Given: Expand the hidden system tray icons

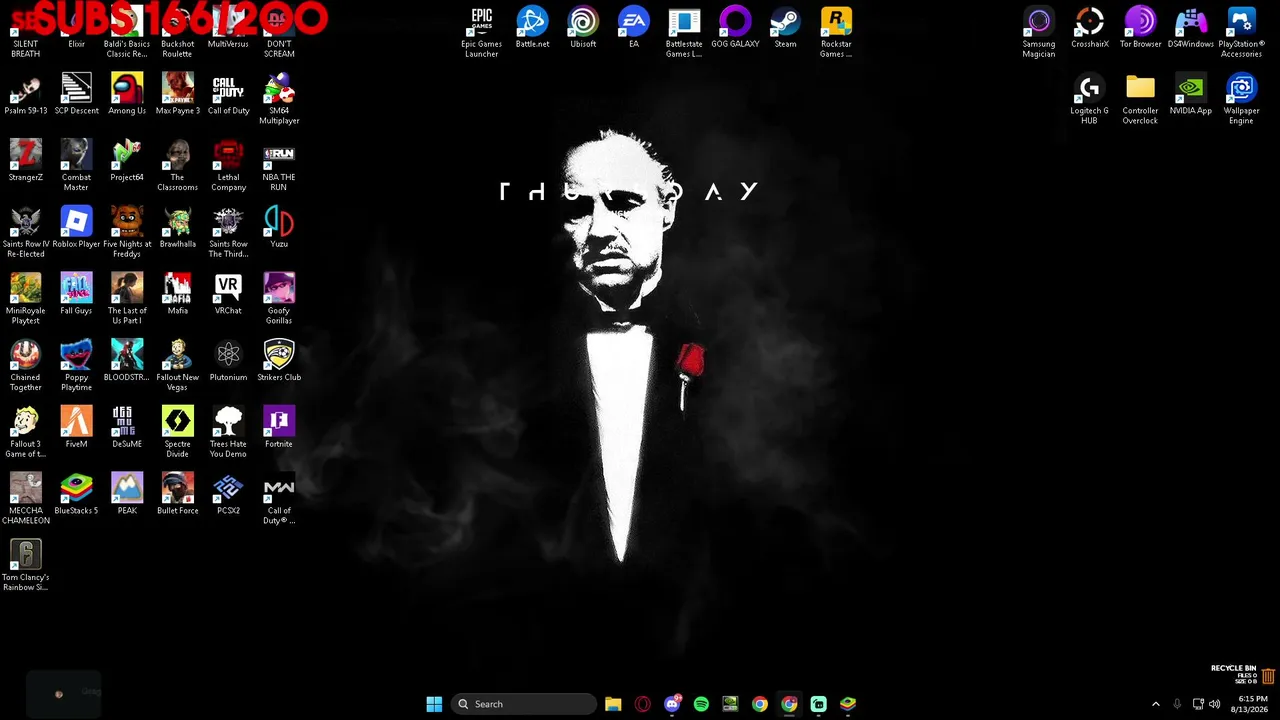Looking at the screenshot, I should (x=1156, y=704).
